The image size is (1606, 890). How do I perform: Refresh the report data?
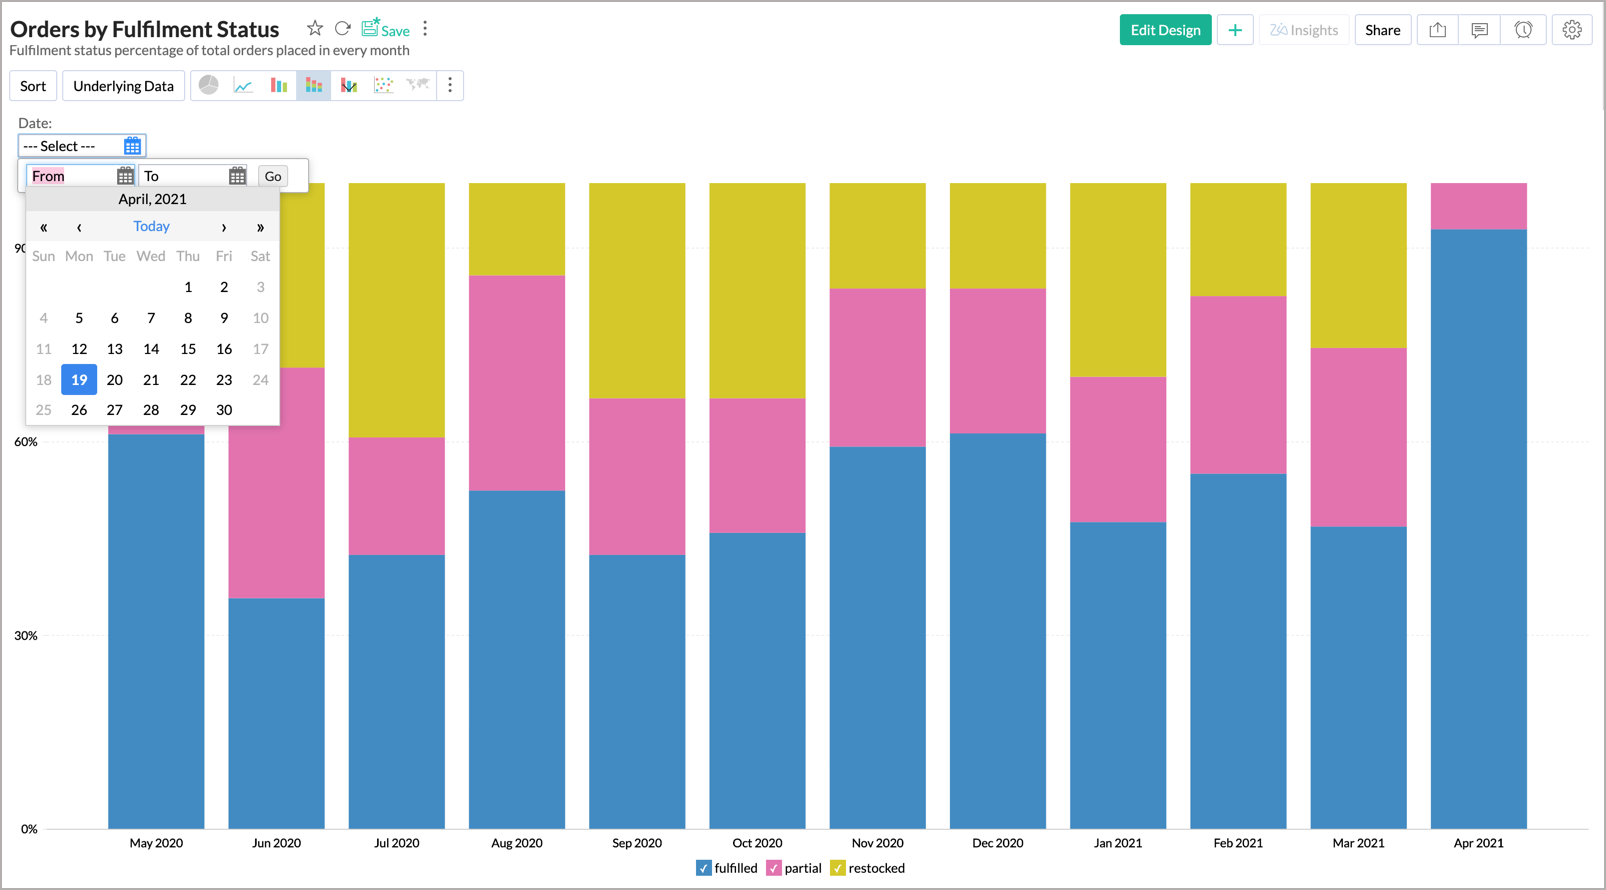[x=342, y=29]
